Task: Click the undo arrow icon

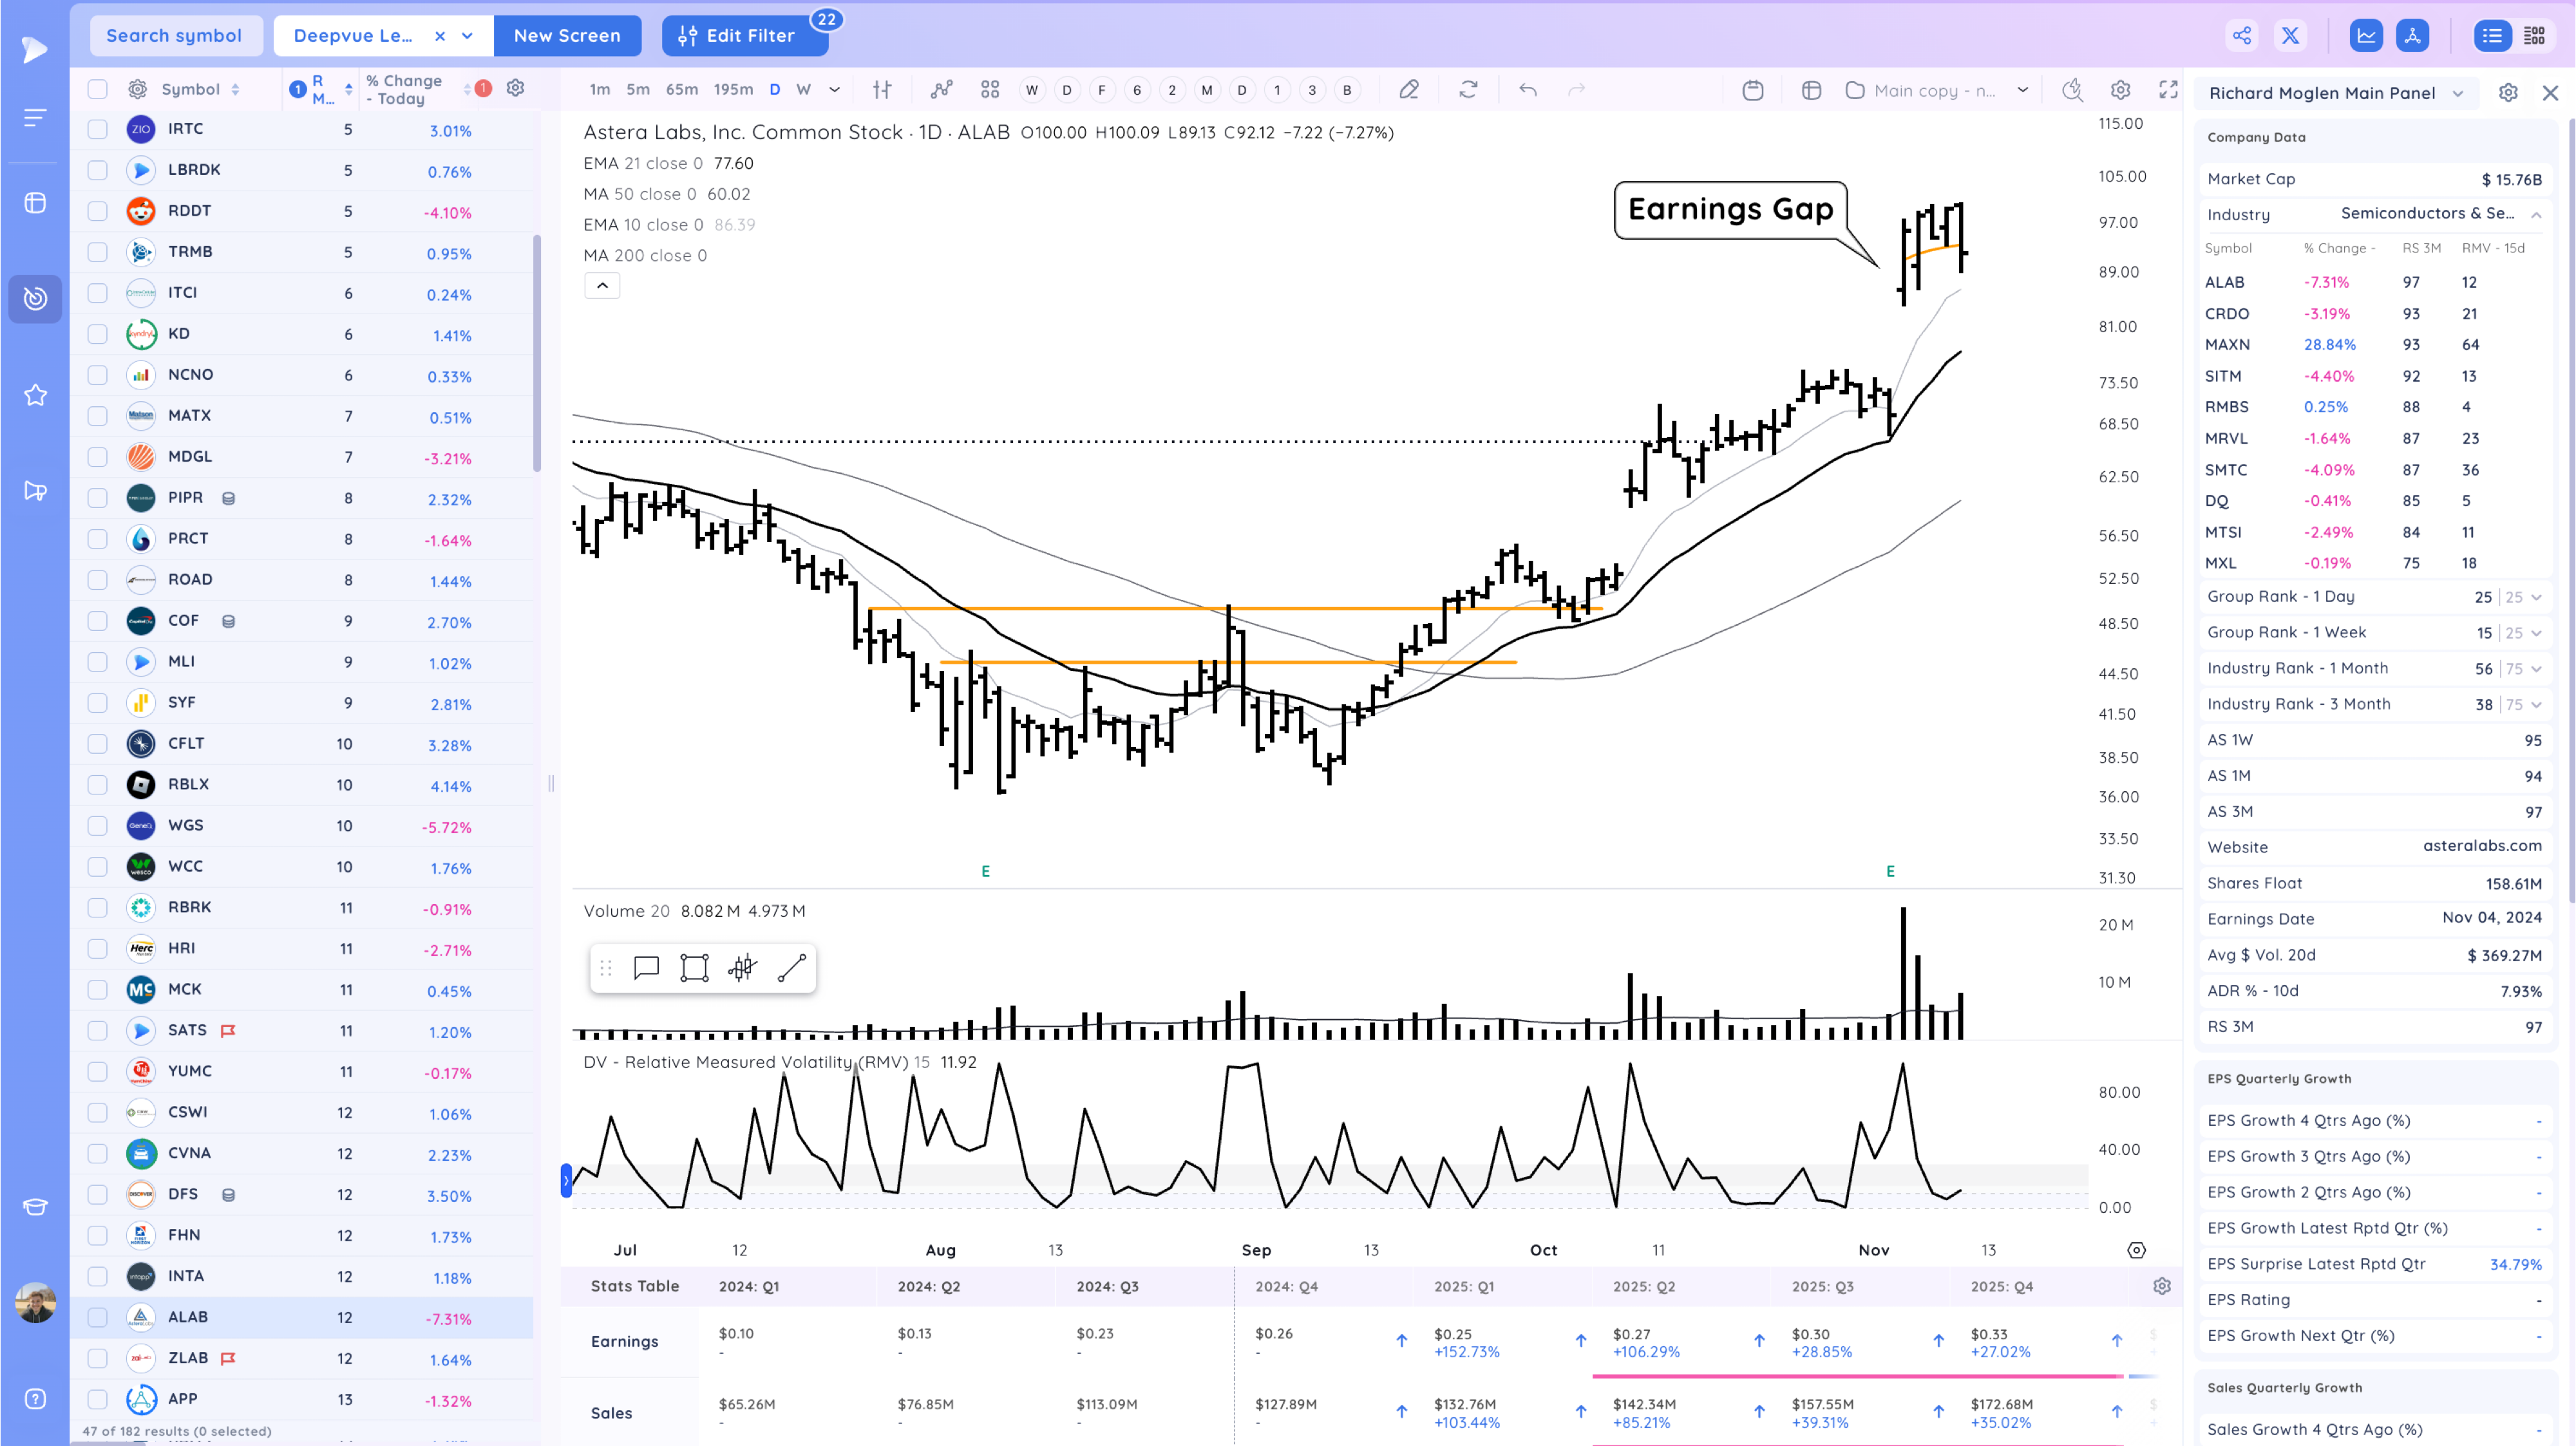Action: tap(1527, 90)
